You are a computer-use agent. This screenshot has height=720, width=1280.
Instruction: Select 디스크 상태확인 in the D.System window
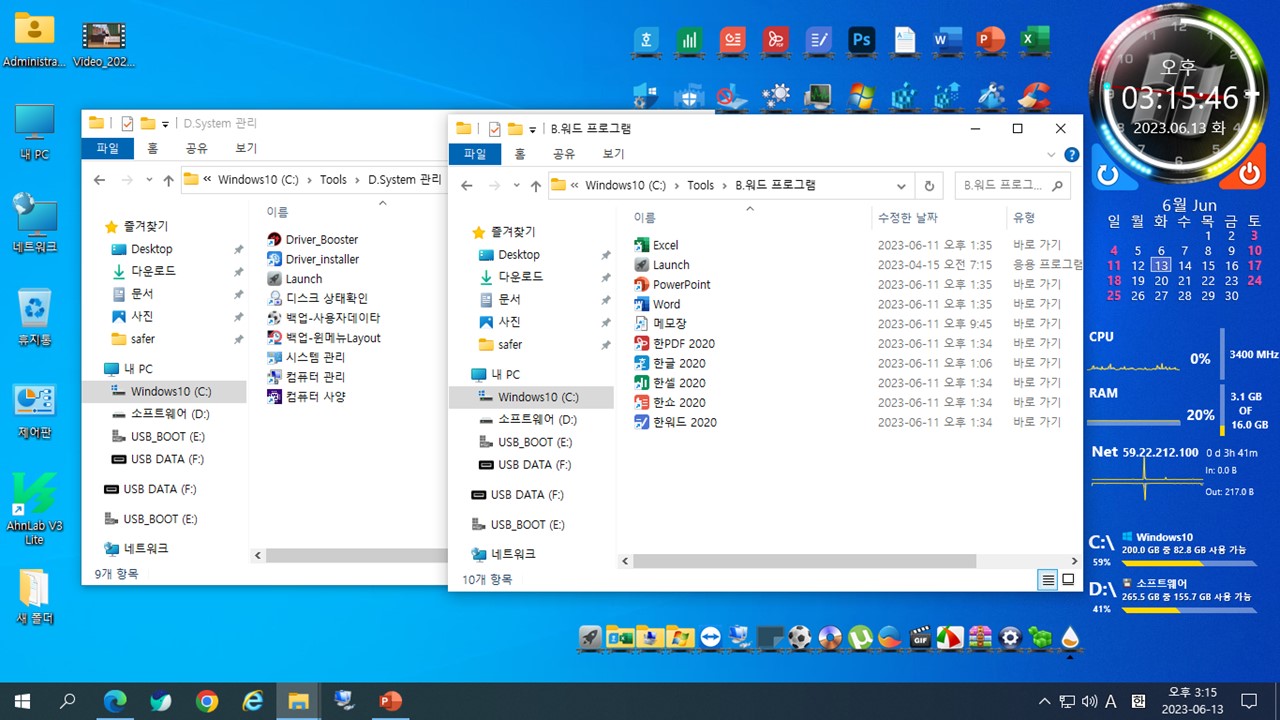pyautogui.click(x=318, y=298)
